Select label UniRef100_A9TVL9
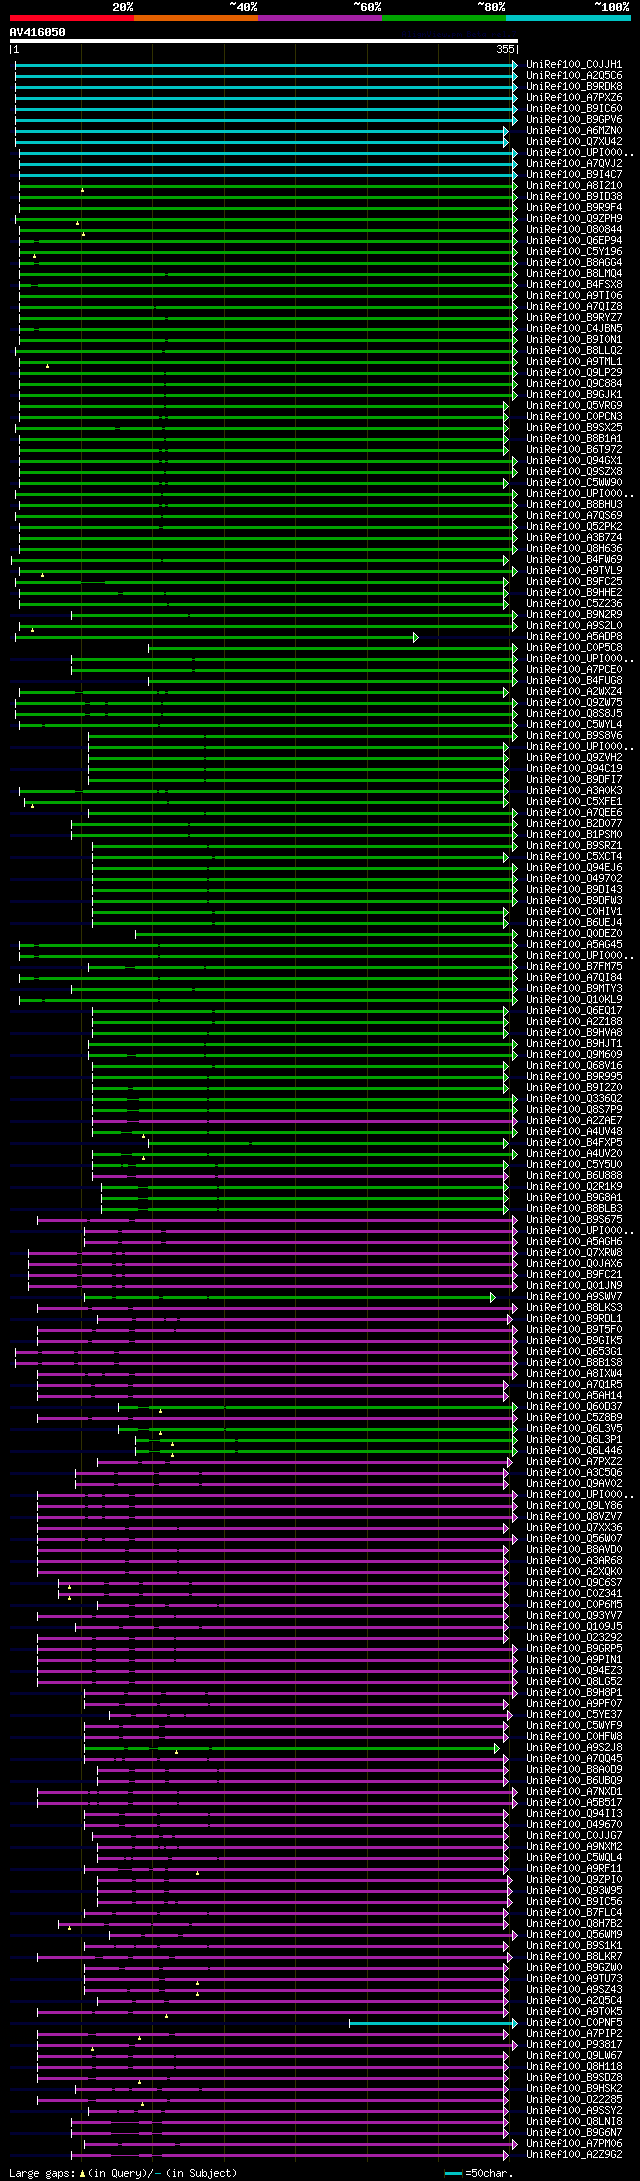Screen dimensions: 640x2181 pyautogui.click(x=574, y=570)
